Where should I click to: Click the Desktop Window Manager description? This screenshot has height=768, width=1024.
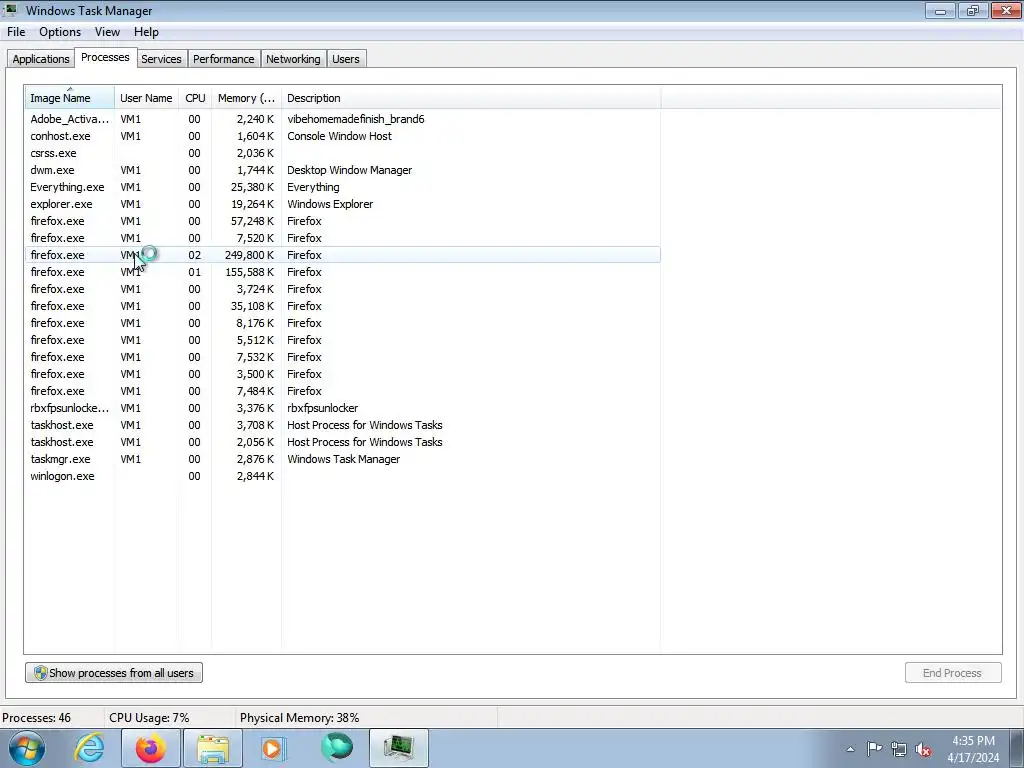point(349,170)
